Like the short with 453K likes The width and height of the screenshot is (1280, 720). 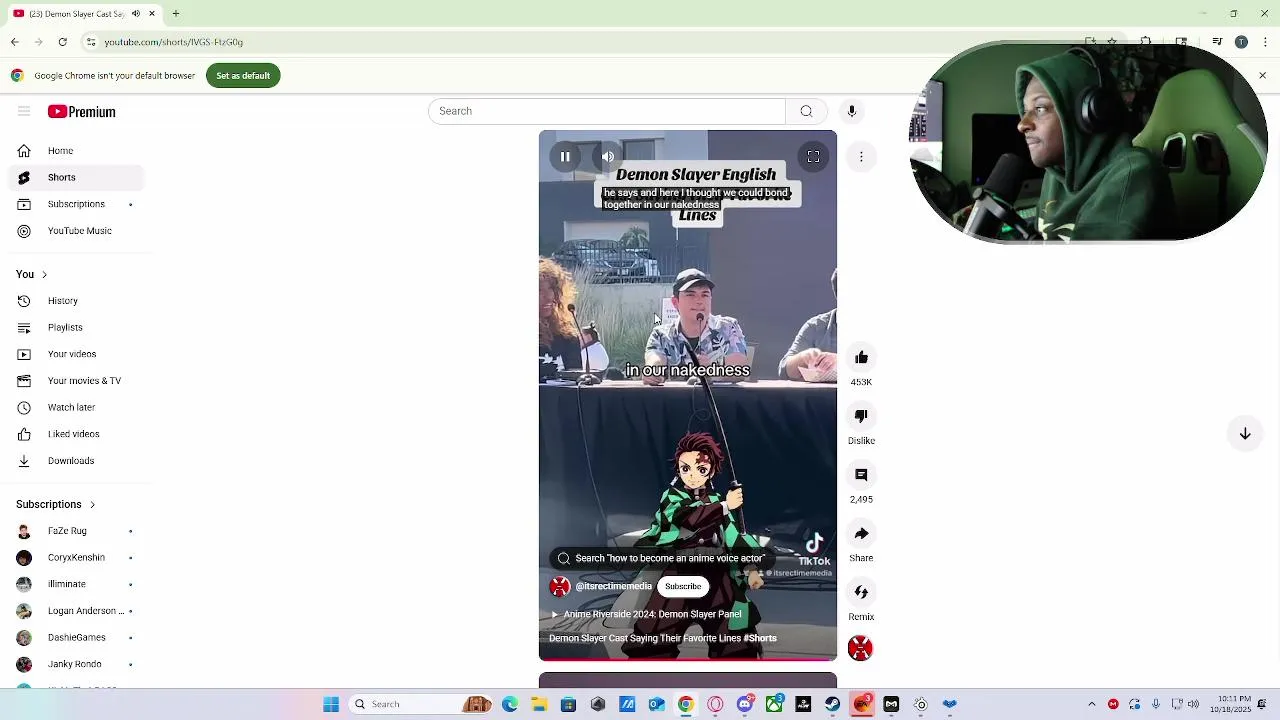coord(861,358)
